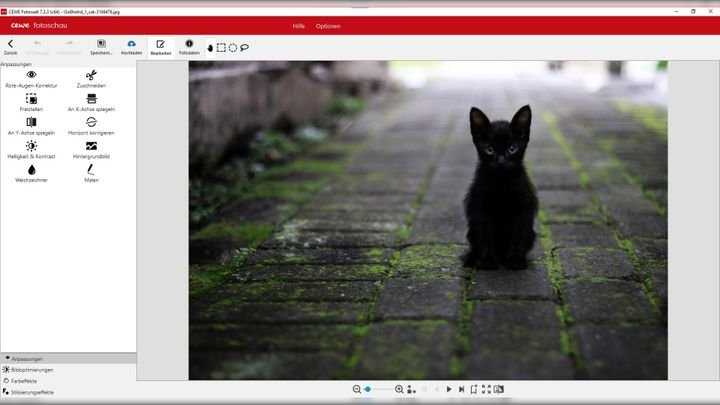Select the elliptical selection tool
The image size is (720, 405).
point(233,47)
